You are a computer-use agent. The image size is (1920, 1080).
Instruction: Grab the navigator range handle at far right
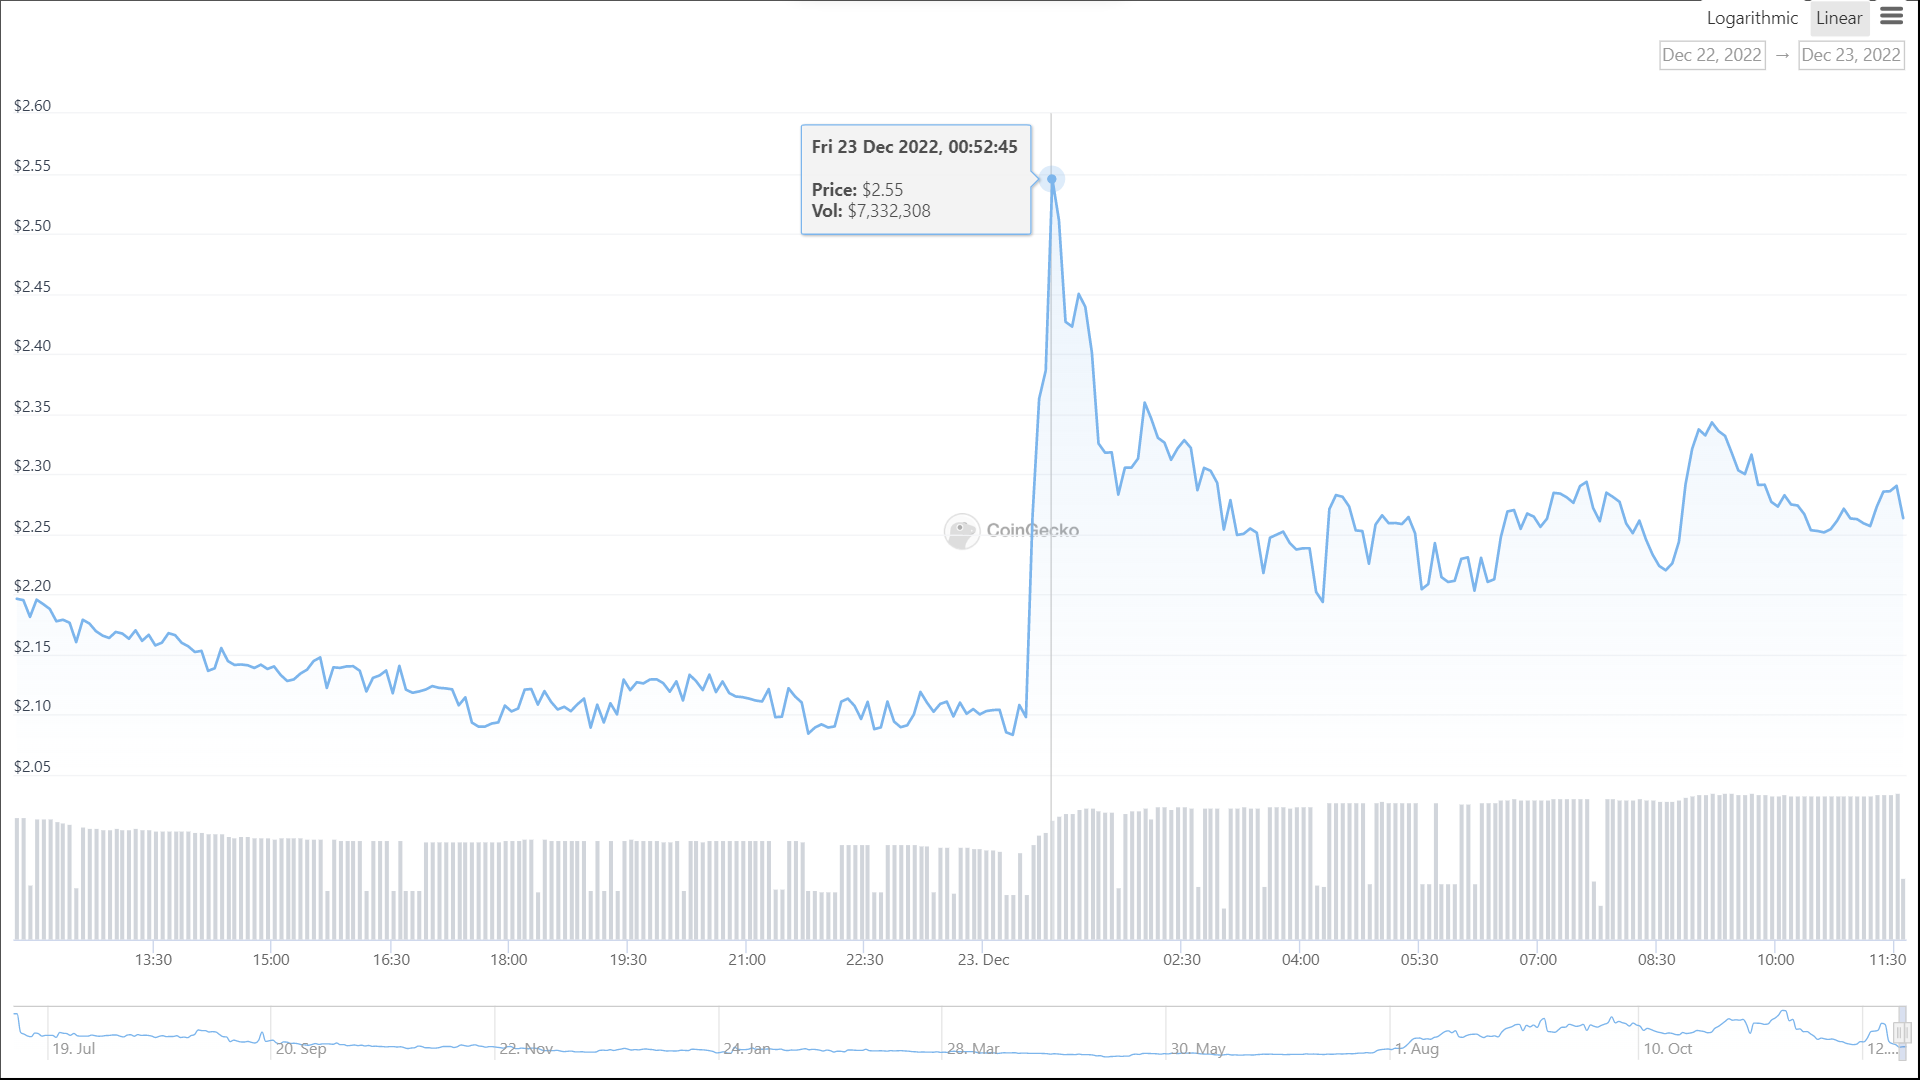coord(1902,1033)
